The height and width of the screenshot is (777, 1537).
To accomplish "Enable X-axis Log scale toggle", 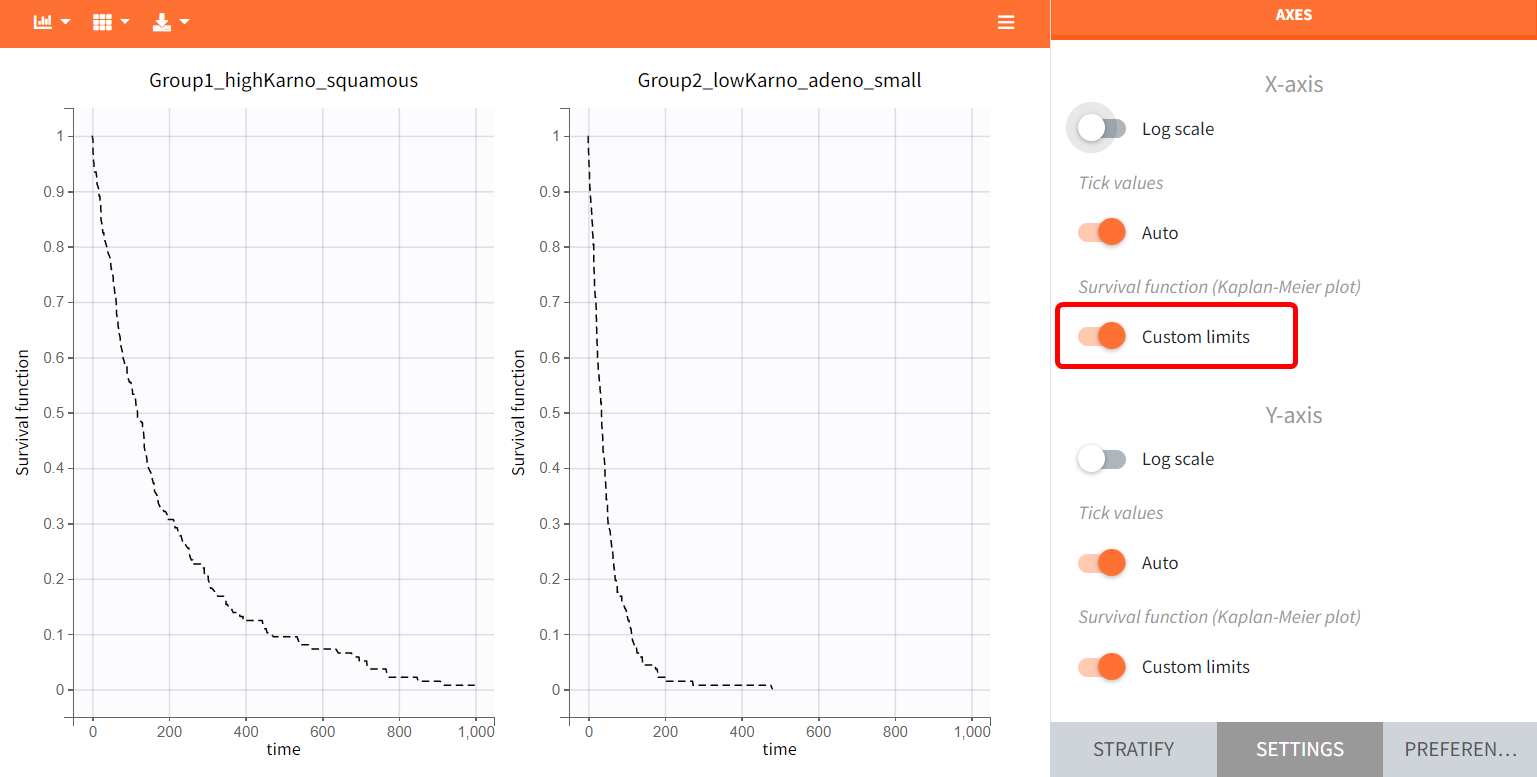I will point(1101,128).
